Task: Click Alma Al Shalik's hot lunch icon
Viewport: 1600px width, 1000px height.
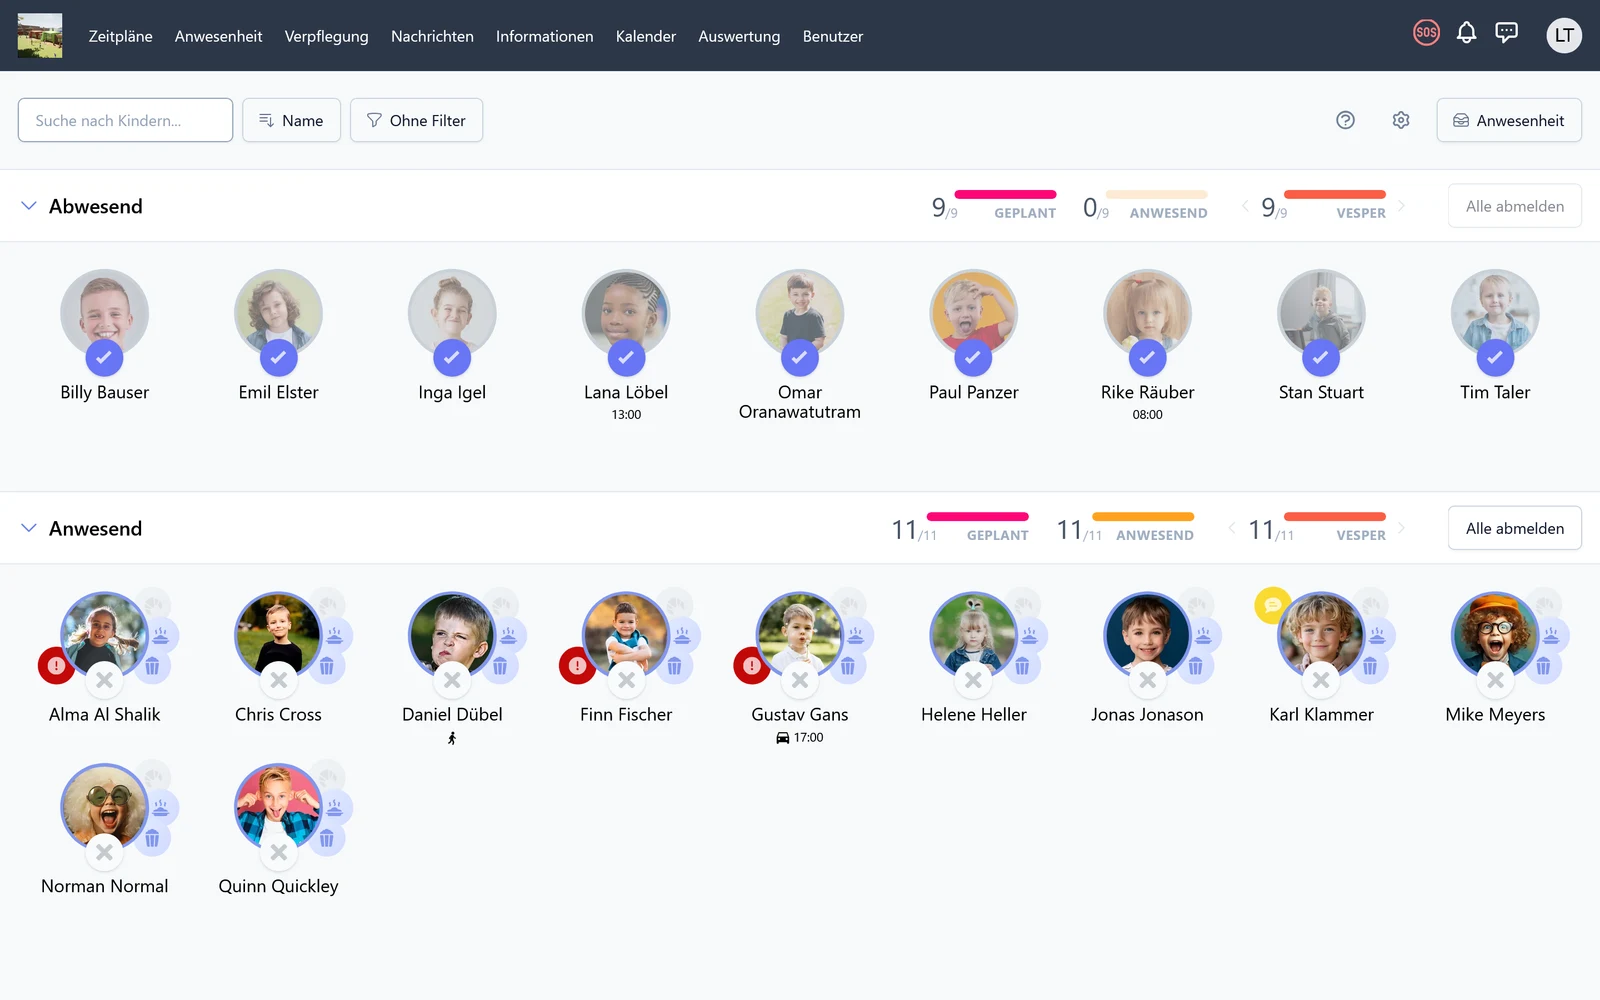Action: coord(161,635)
